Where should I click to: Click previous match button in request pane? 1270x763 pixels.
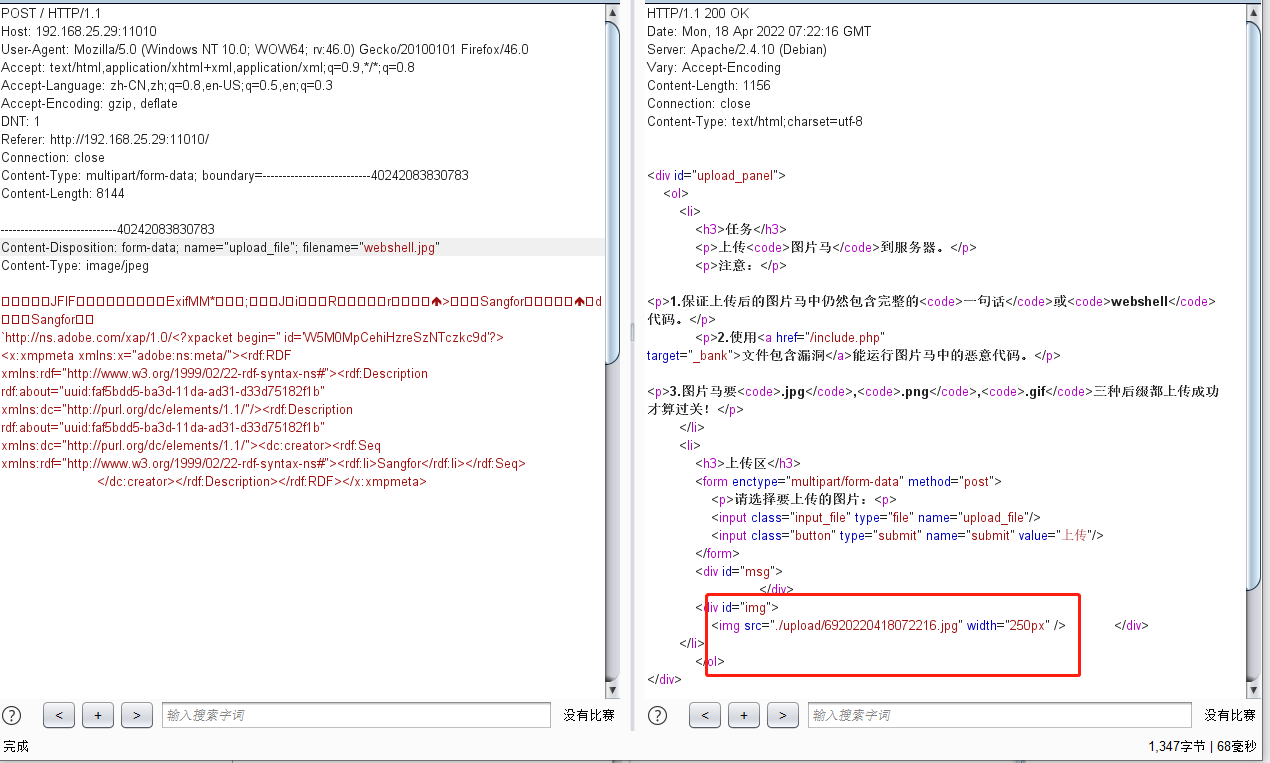[59, 715]
